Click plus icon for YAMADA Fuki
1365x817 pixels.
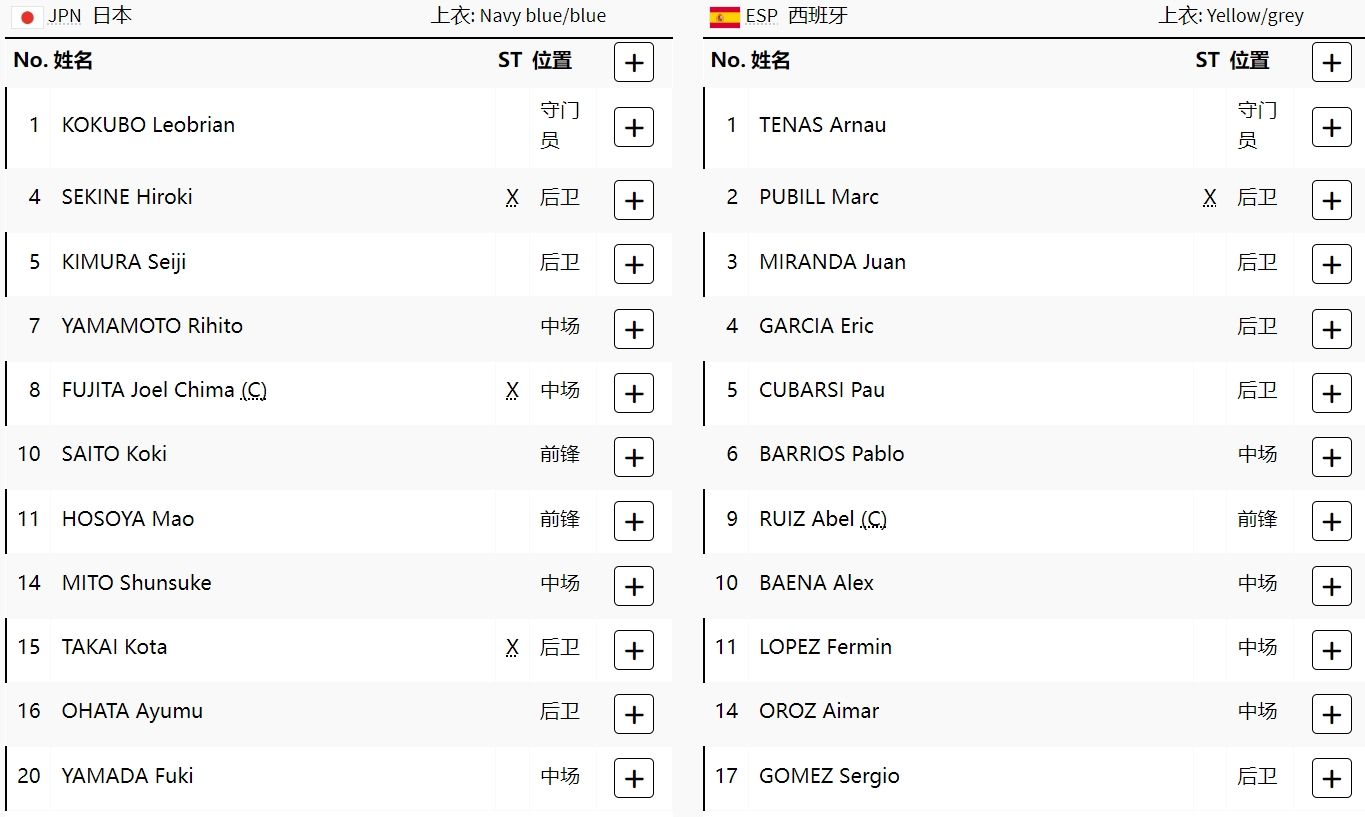click(x=633, y=778)
